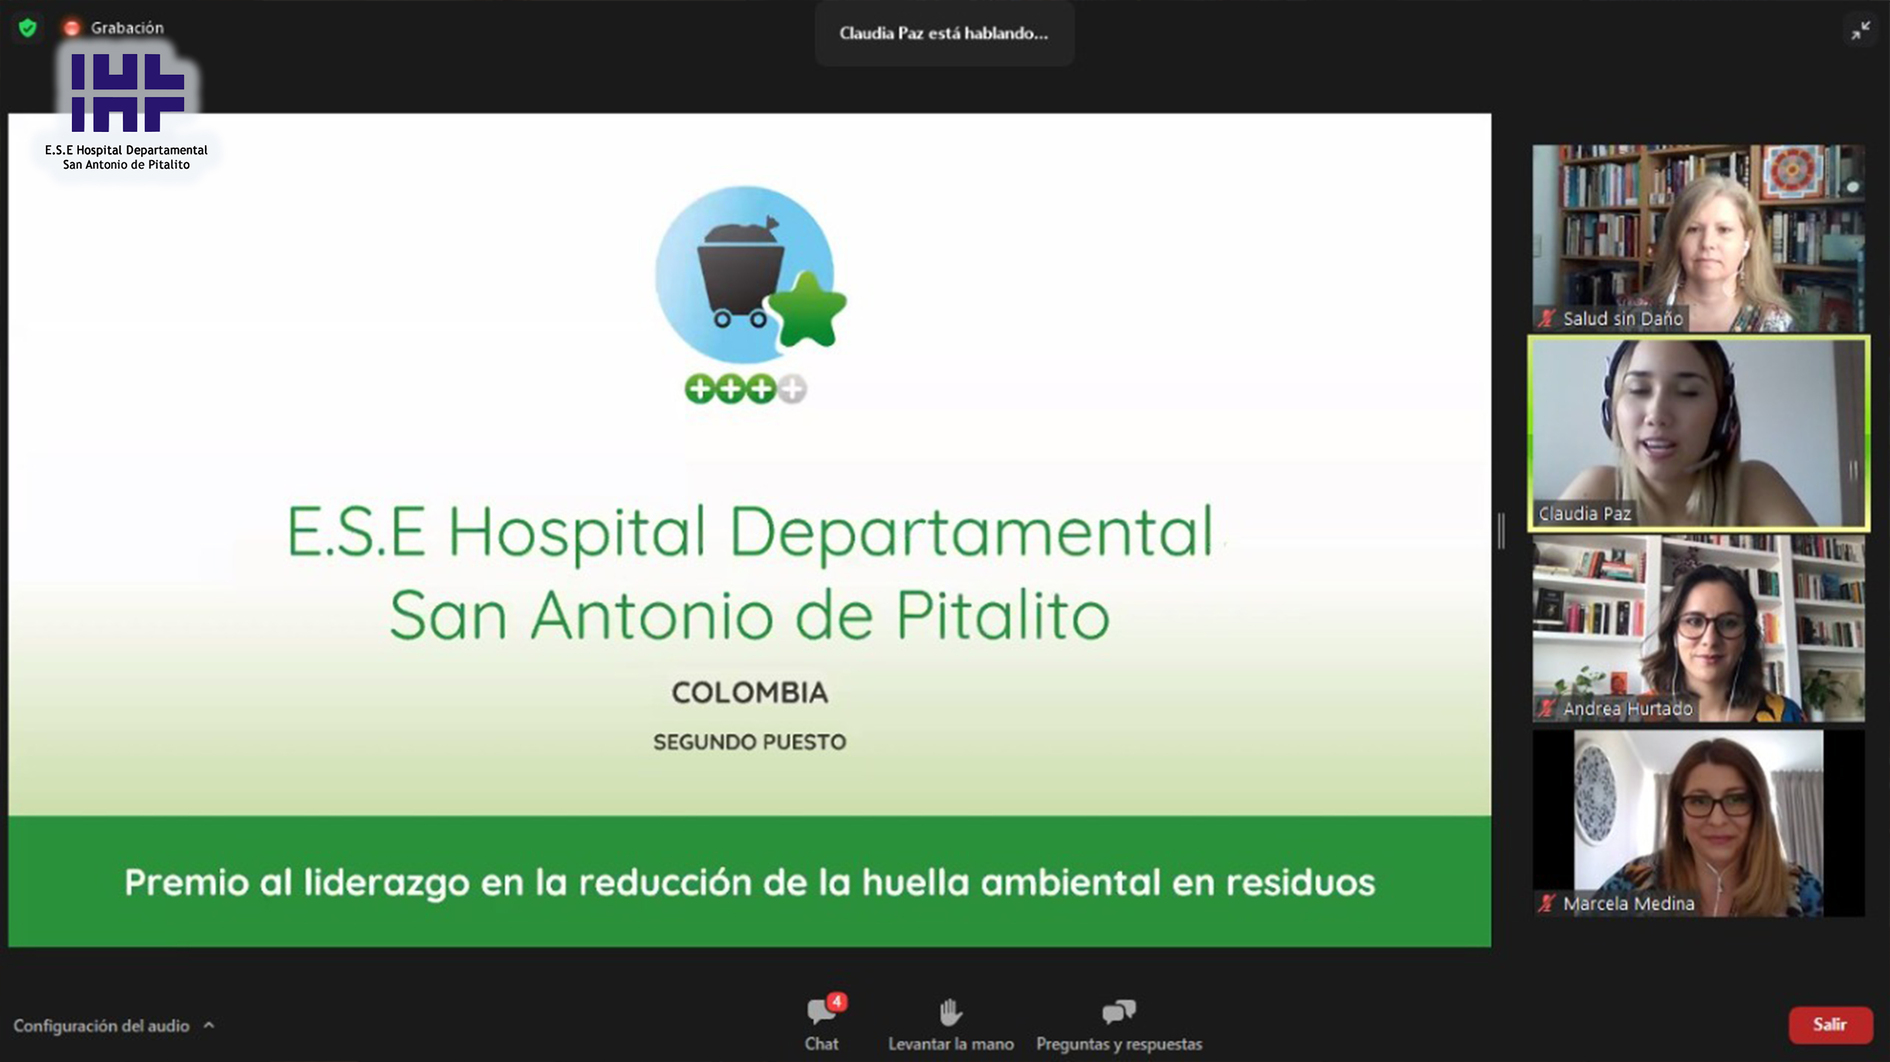Open the Chat panel icon
The width and height of the screenshot is (1890, 1062).
pyautogui.click(x=821, y=1012)
